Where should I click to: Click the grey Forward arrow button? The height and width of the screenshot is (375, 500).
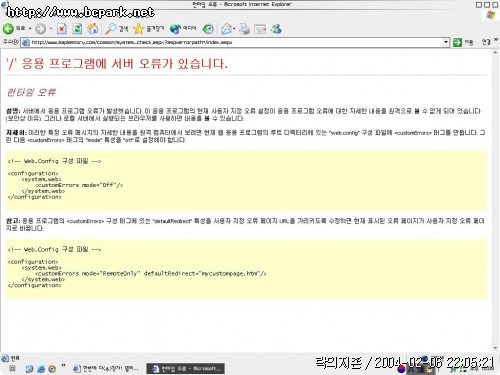click(41, 29)
